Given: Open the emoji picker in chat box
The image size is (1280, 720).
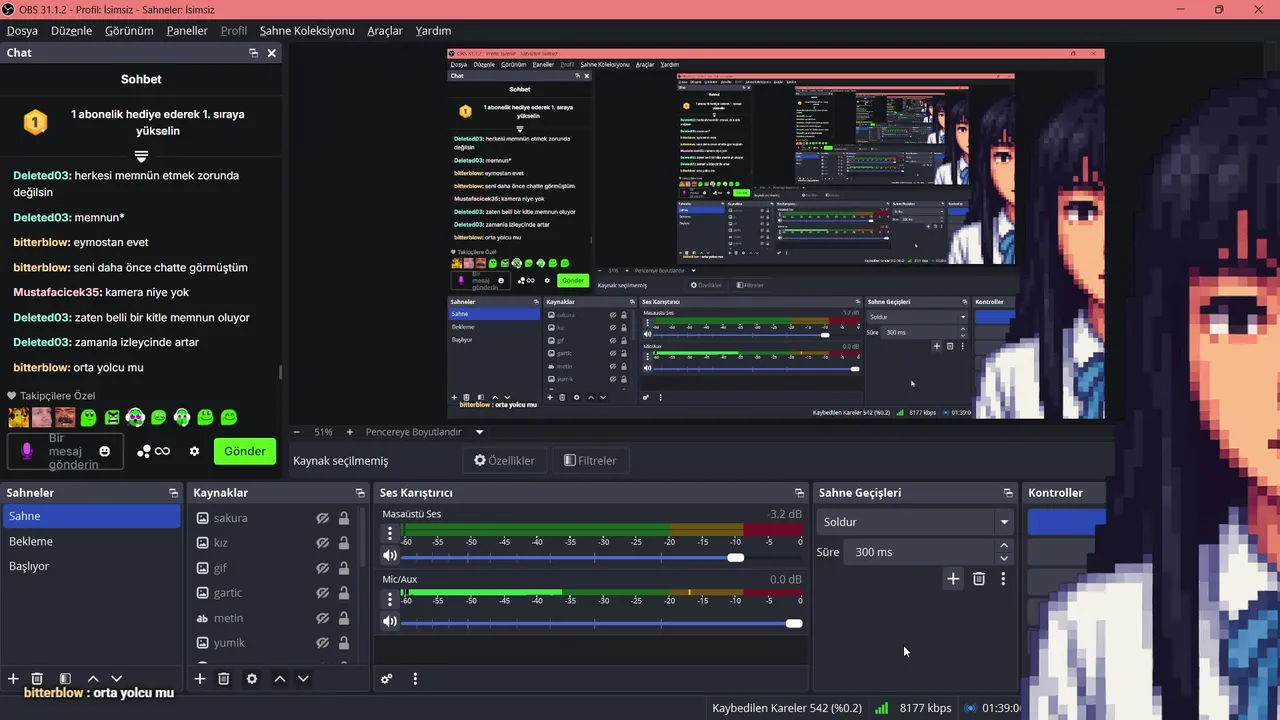Looking at the screenshot, I should [104, 451].
